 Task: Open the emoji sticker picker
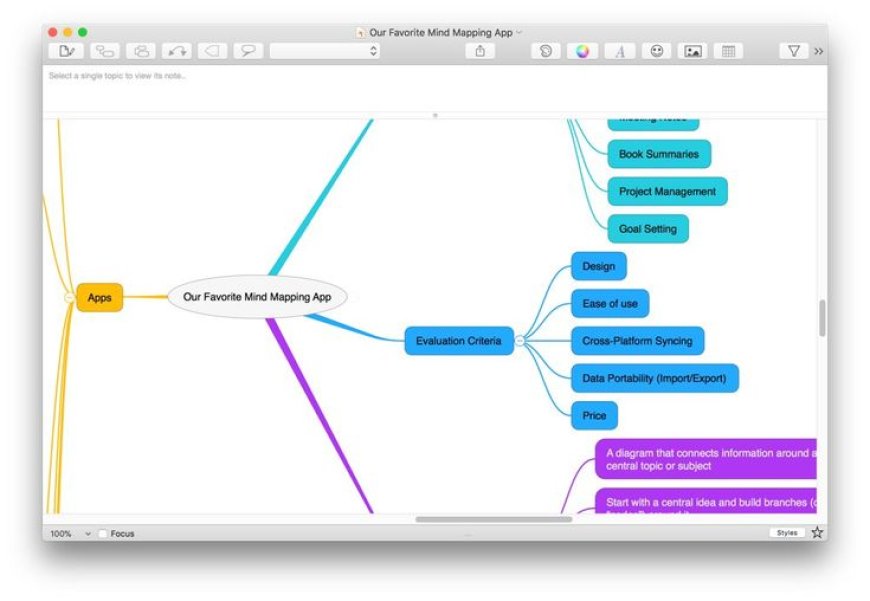click(x=656, y=51)
